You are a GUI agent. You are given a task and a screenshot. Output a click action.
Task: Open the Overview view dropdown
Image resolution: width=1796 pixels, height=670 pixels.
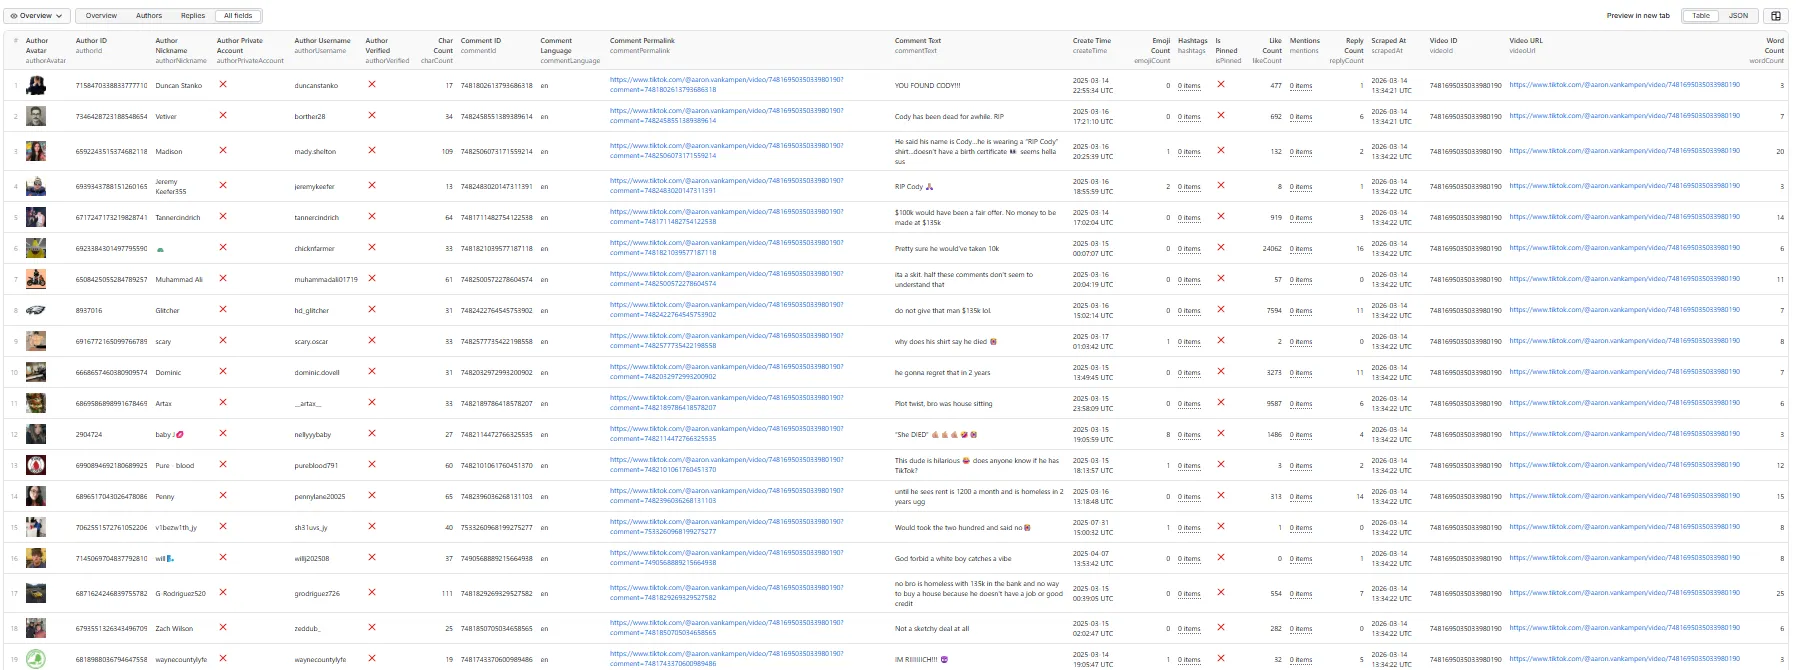[x=37, y=16]
